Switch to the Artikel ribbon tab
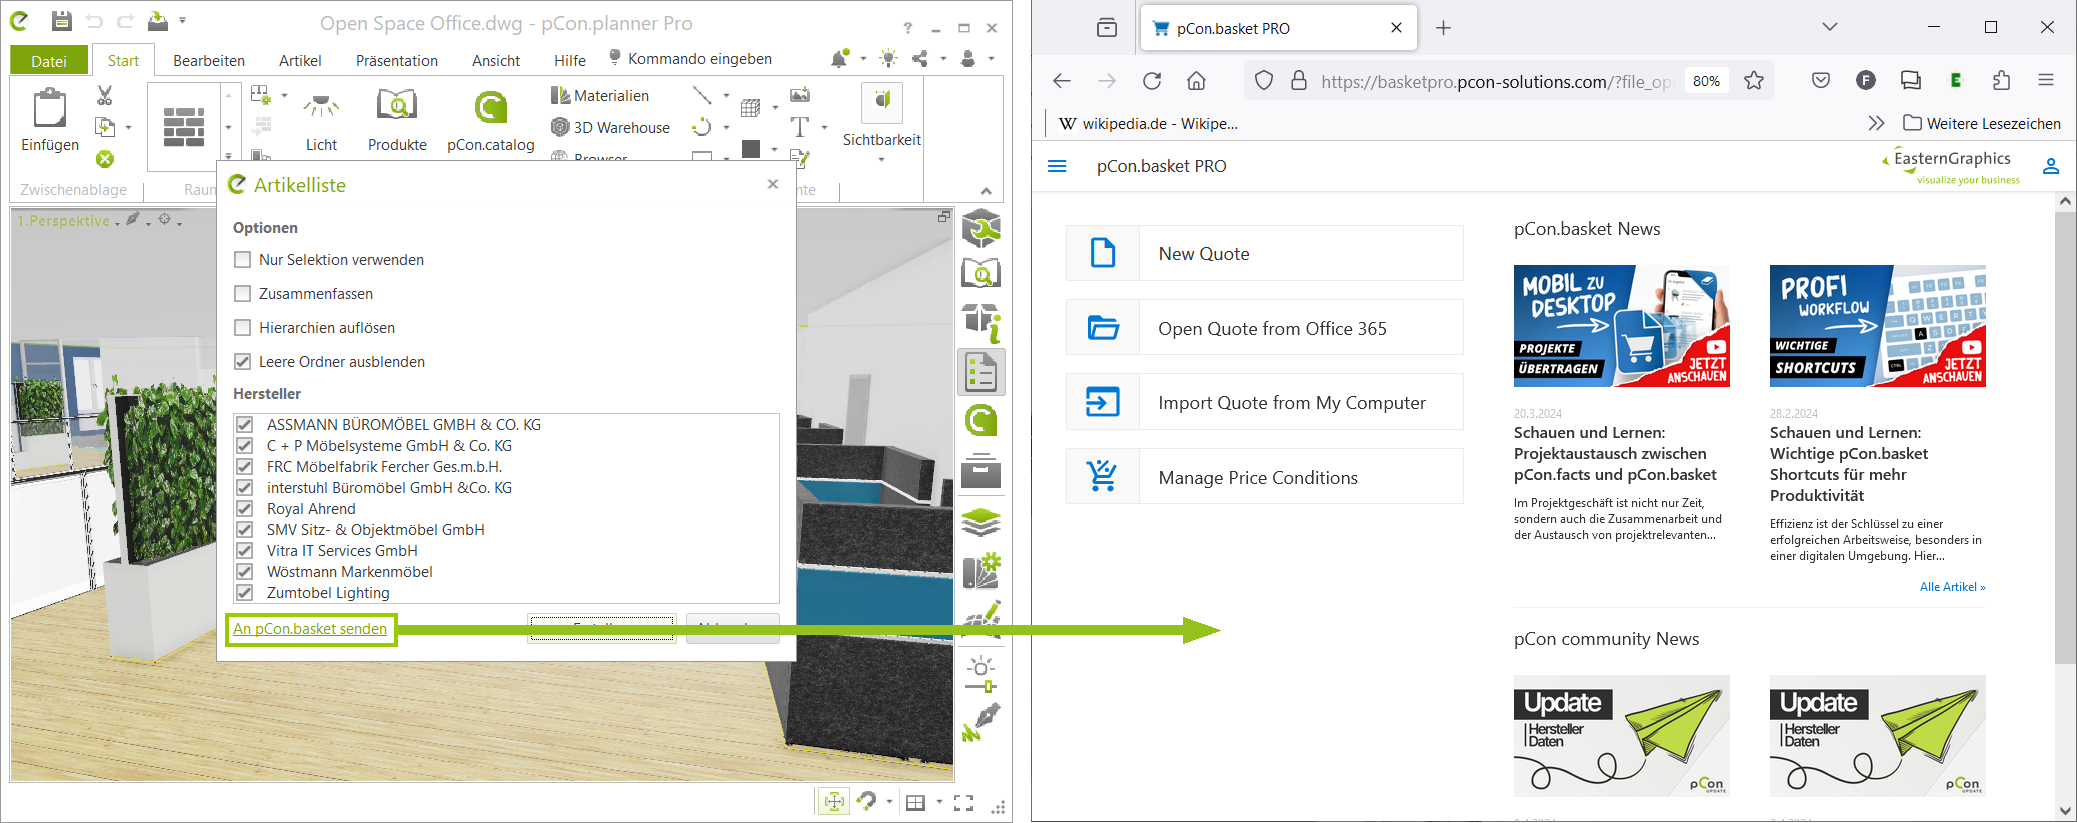Viewport: 2077px width, 823px height. 300,60
